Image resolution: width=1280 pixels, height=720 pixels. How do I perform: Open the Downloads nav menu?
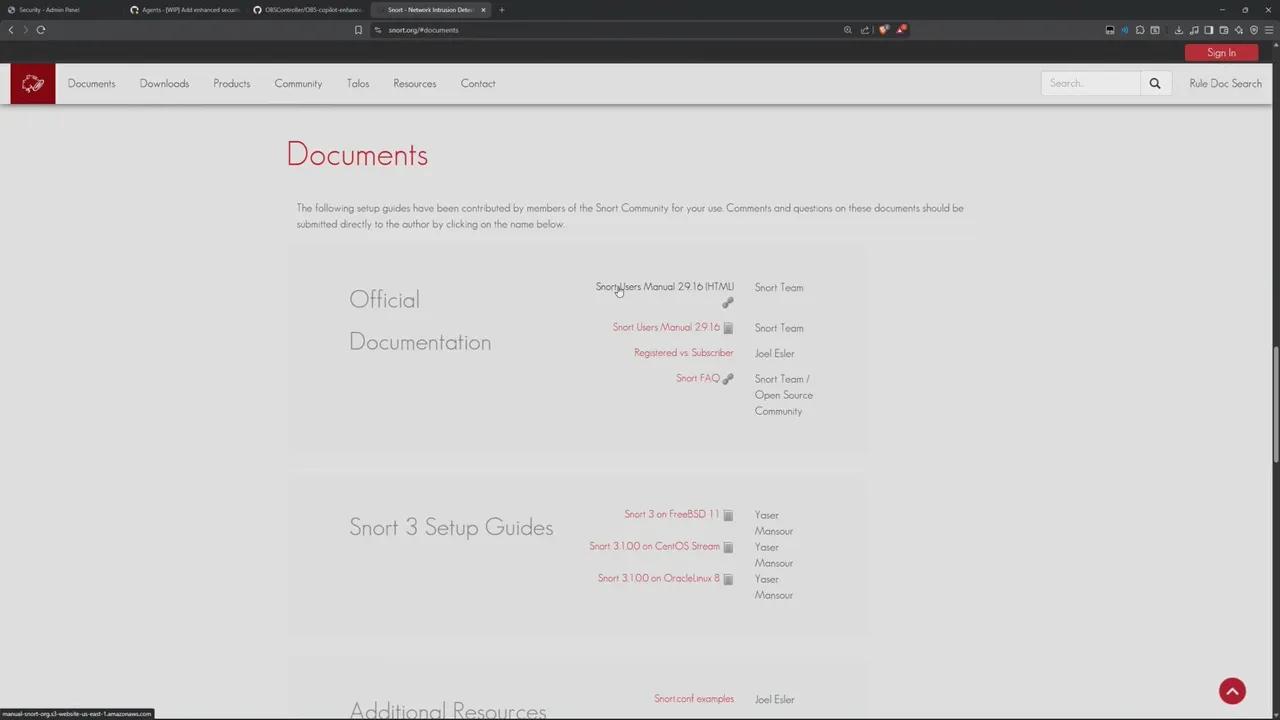tap(164, 84)
